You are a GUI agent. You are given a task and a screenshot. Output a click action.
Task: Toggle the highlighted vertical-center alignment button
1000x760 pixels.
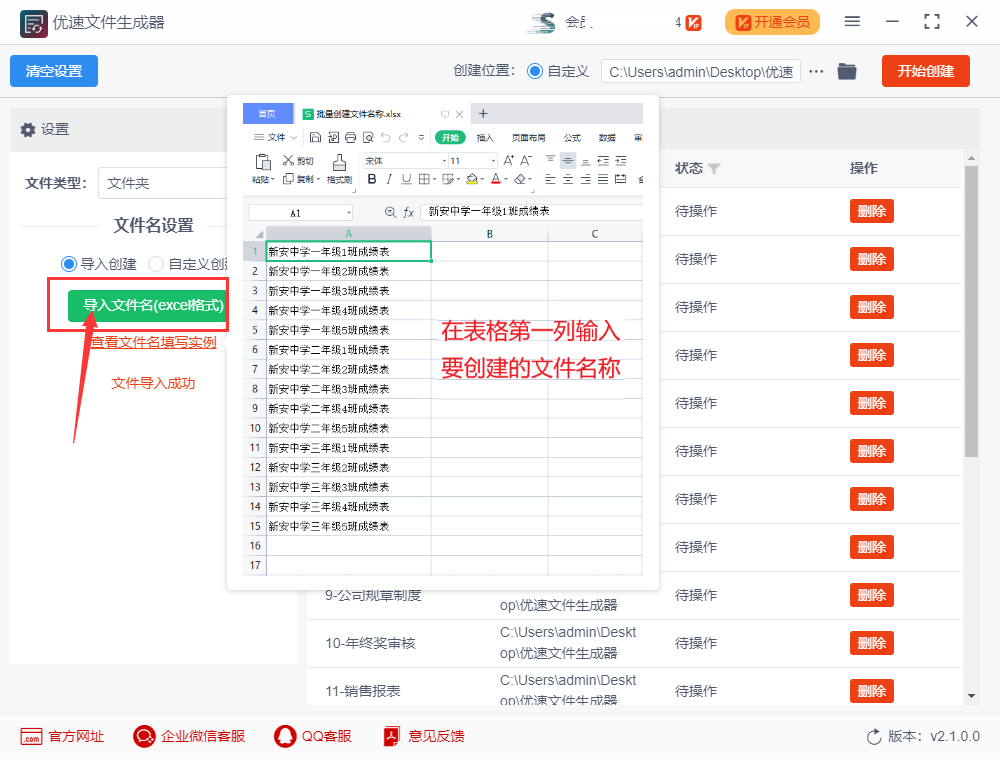tap(568, 160)
